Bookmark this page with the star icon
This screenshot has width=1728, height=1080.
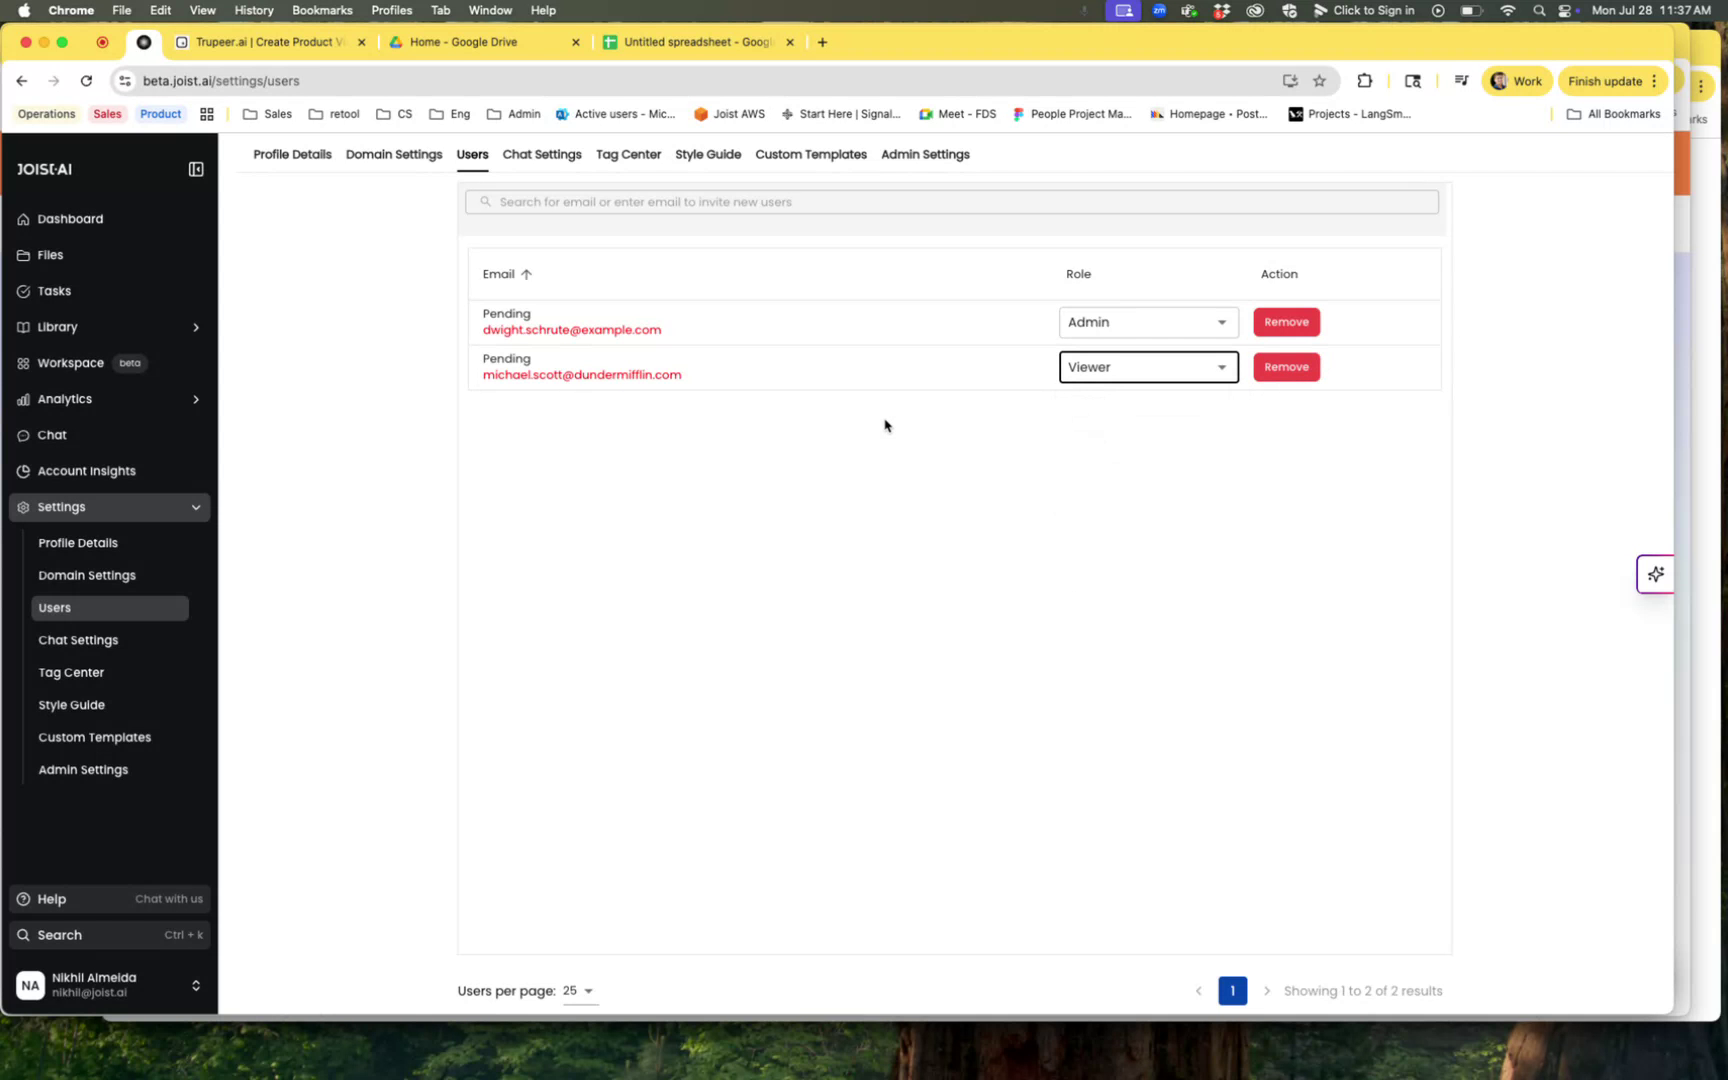1318,81
